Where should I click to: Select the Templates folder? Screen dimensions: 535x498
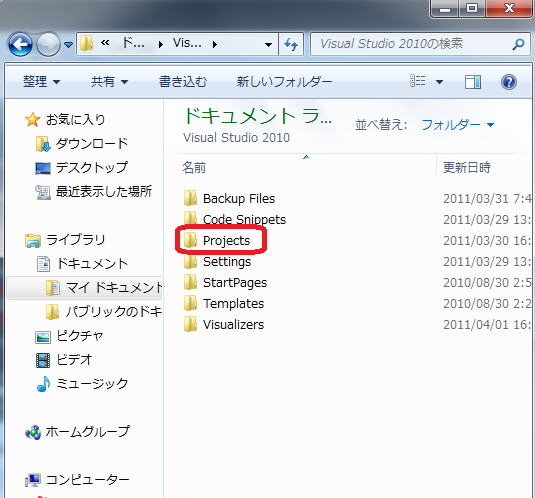coord(234,304)
